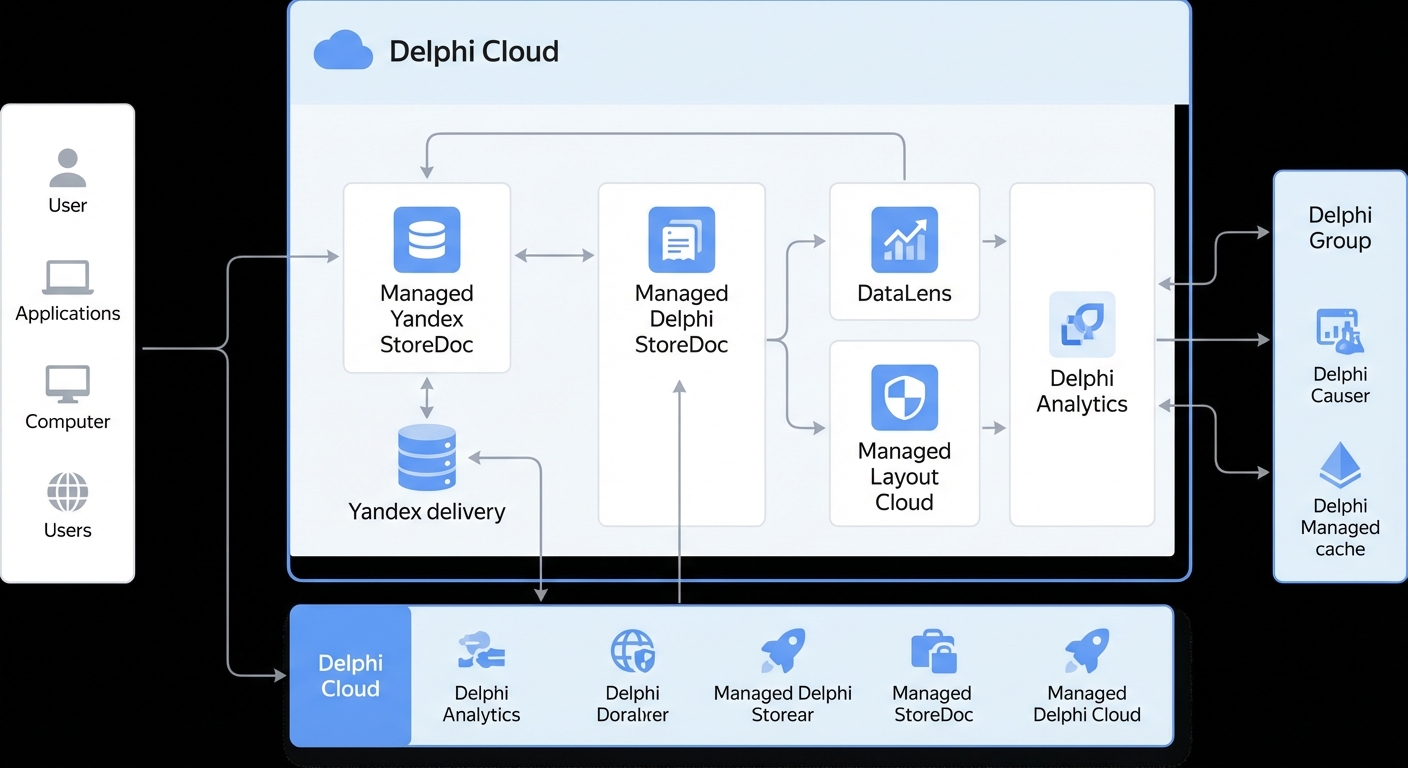Image resolution: width=1408 pixels, height=768 pixels.
Task: Click the Computer monitor icon
Action: tap(68, 385)
